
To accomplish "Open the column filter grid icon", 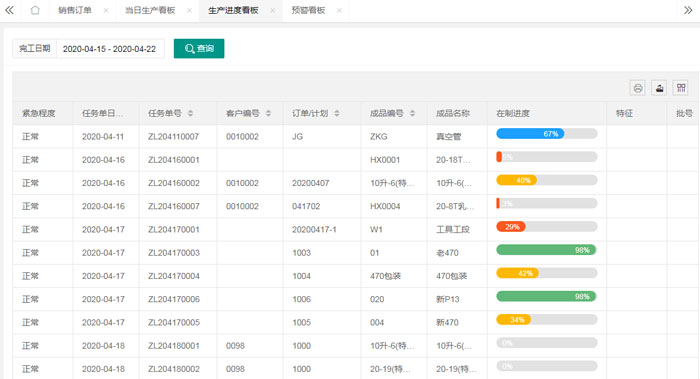I will 681,88.
